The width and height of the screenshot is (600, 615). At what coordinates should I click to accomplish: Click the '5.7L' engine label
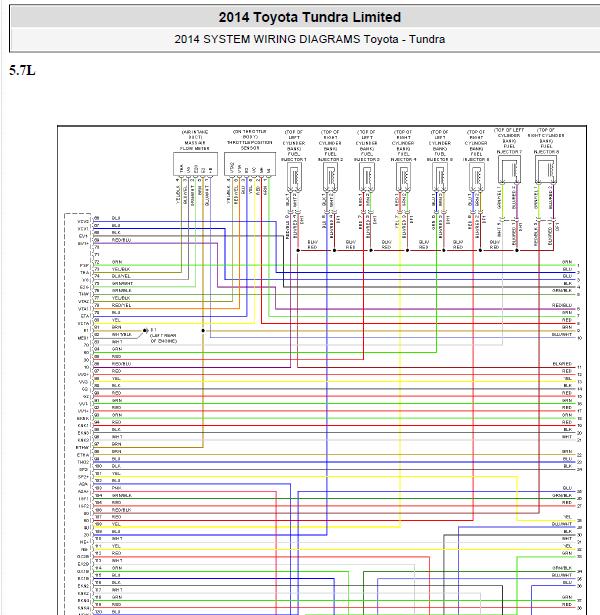[x=22, y=71]
